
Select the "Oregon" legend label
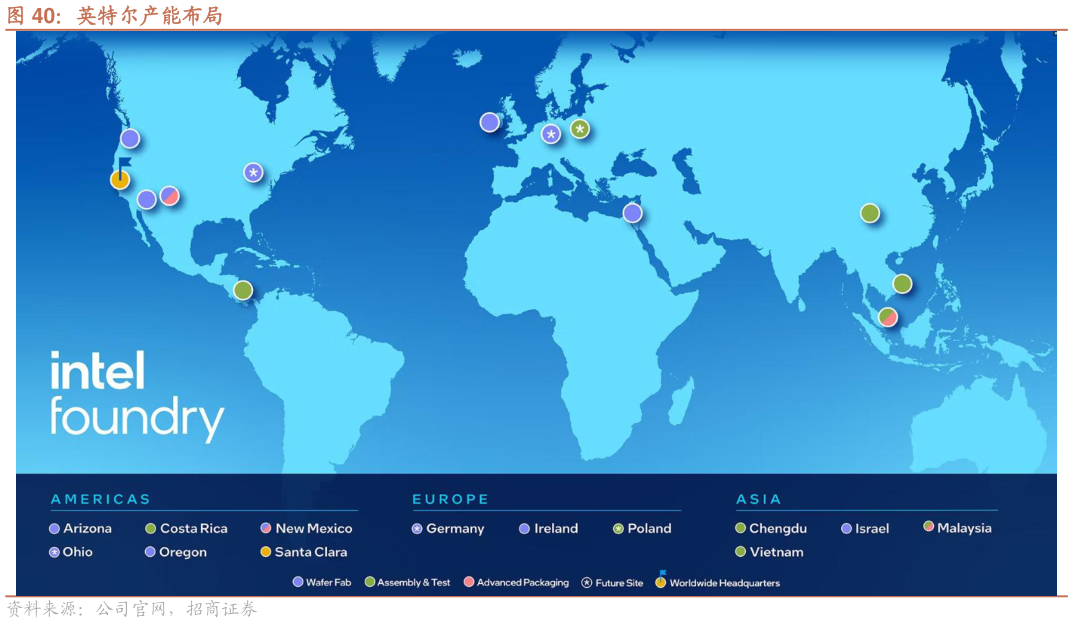tap(183, 552)
